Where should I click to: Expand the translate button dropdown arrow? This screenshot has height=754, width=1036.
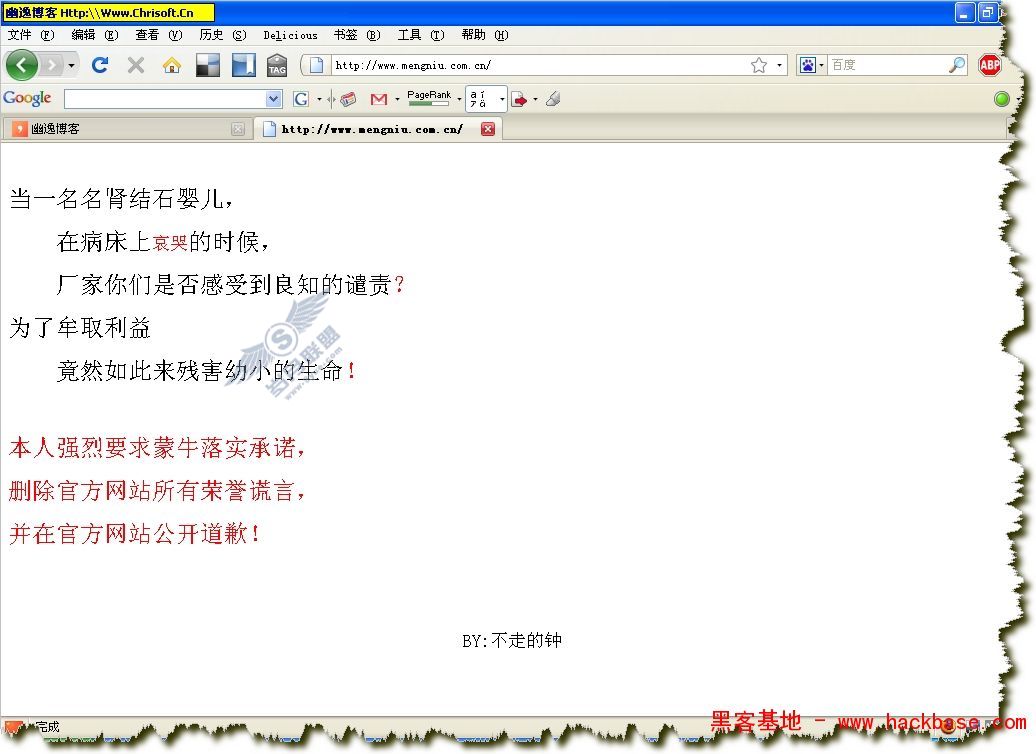pos(502,99)
